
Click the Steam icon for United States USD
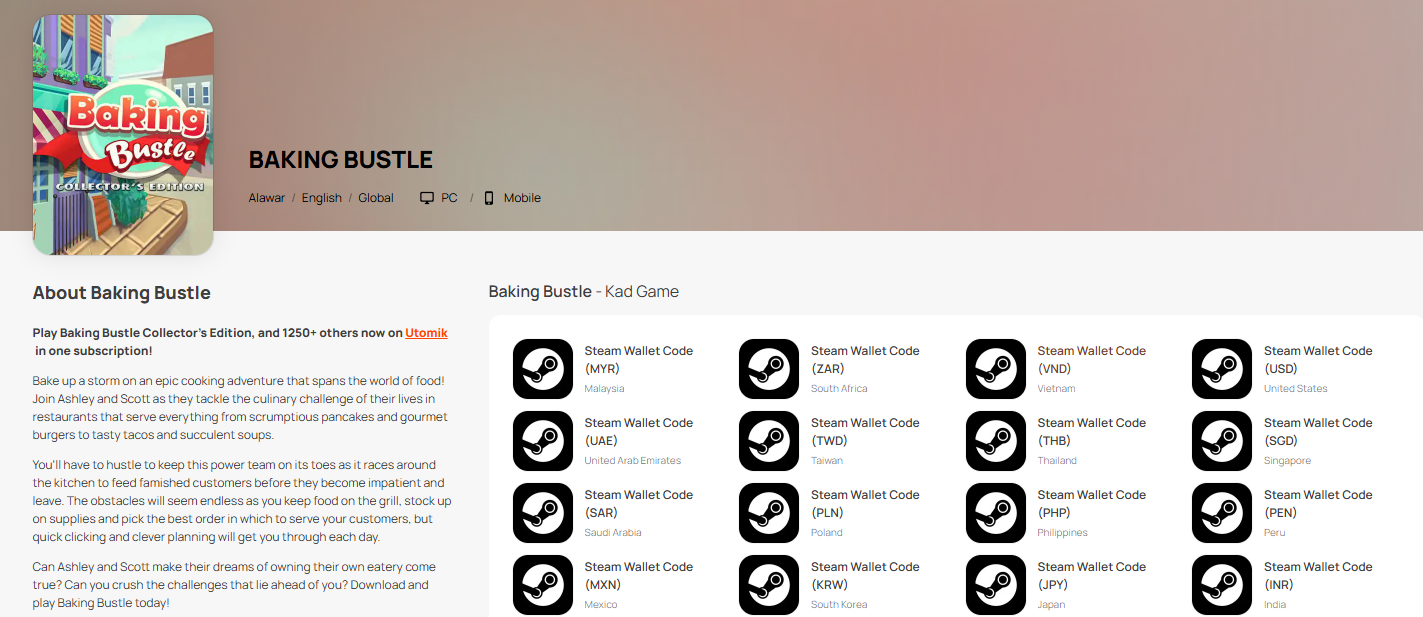(x=1222, y=369)
